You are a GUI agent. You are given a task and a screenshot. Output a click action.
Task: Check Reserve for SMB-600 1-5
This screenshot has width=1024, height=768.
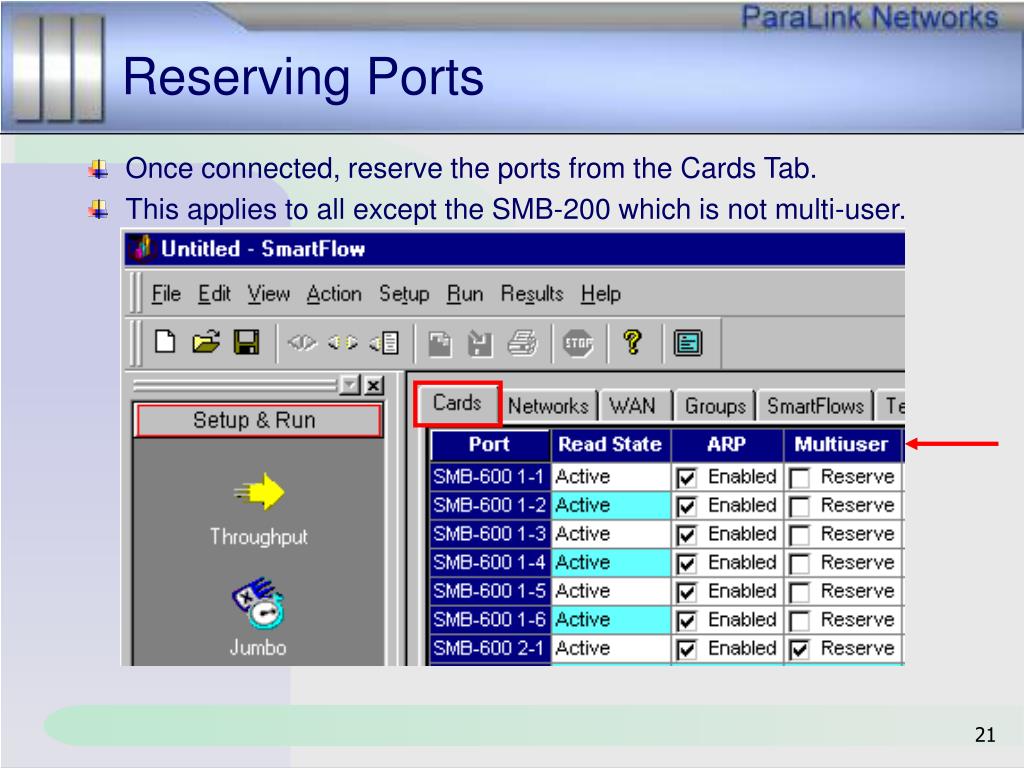799,592
